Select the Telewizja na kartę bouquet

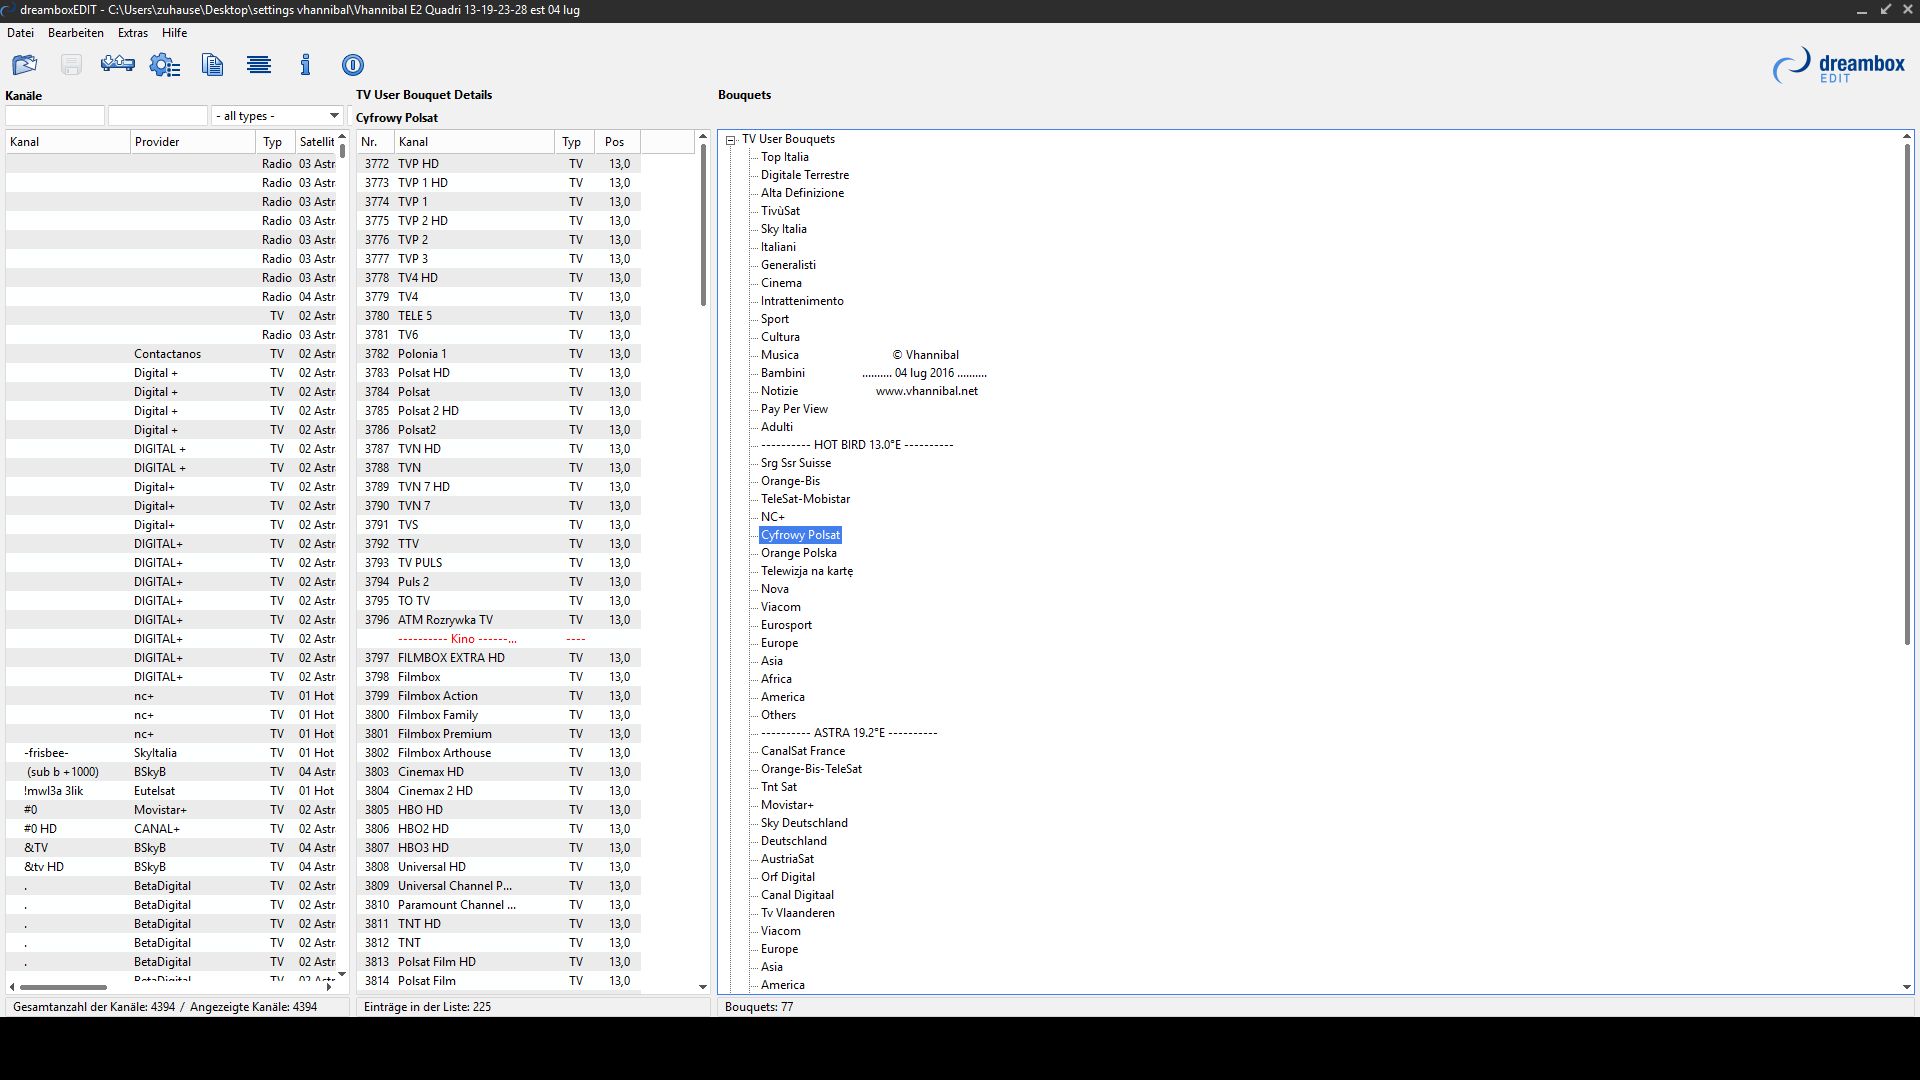click(x=807, y=571)
